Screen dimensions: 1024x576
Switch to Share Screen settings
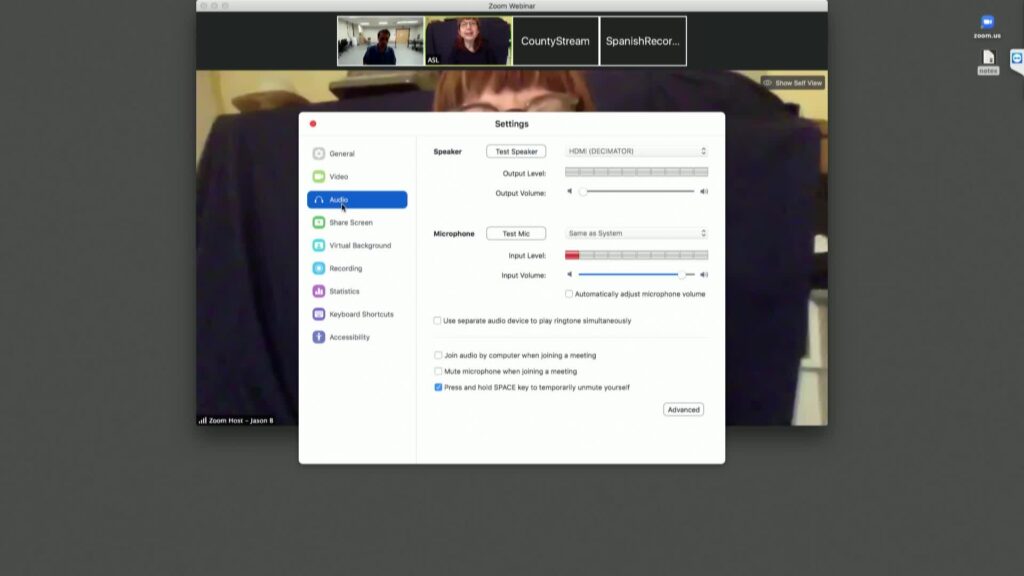357,223
